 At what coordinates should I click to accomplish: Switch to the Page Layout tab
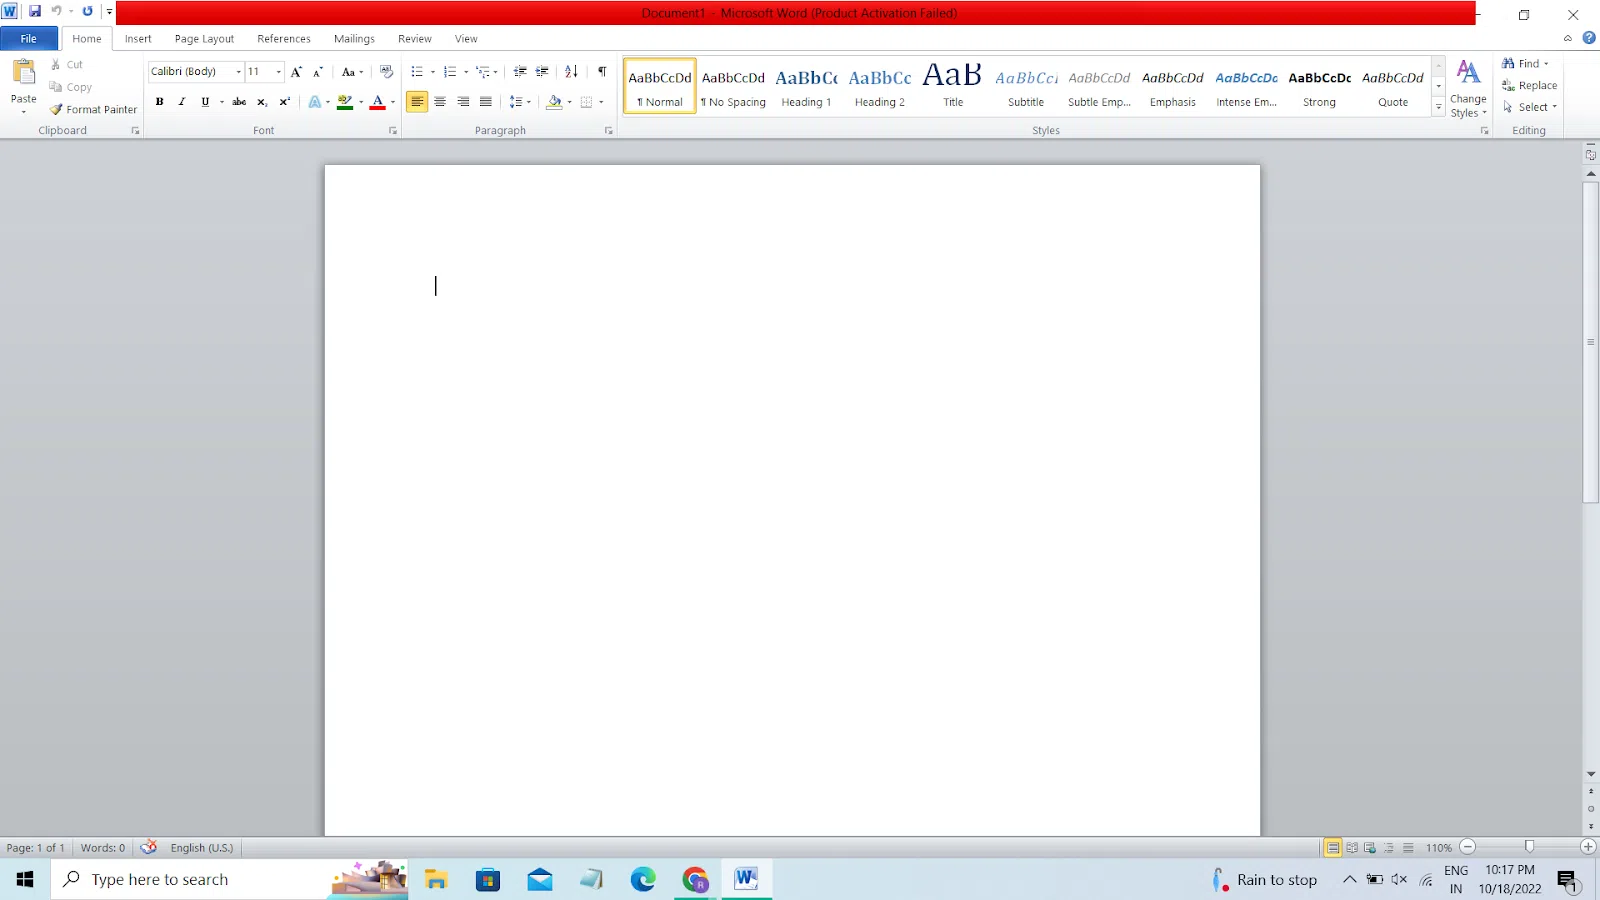tap(204, 39)
